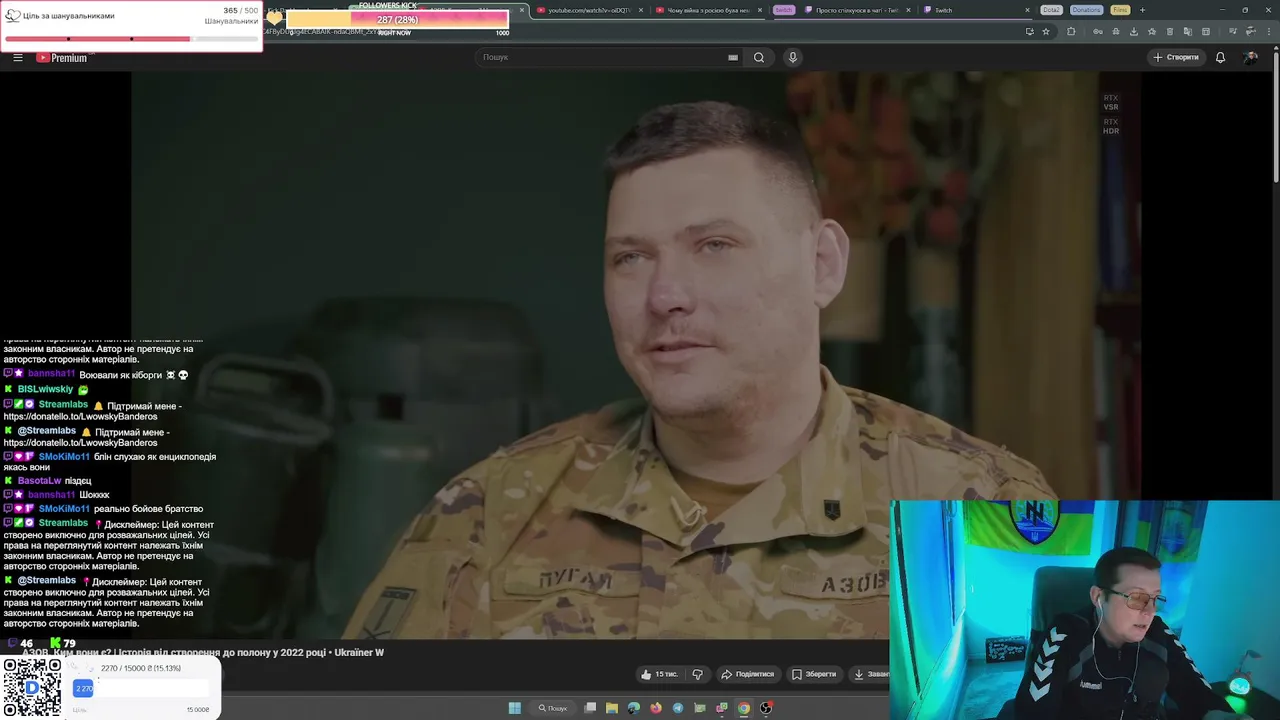Open Task View on taskbar

590,708
